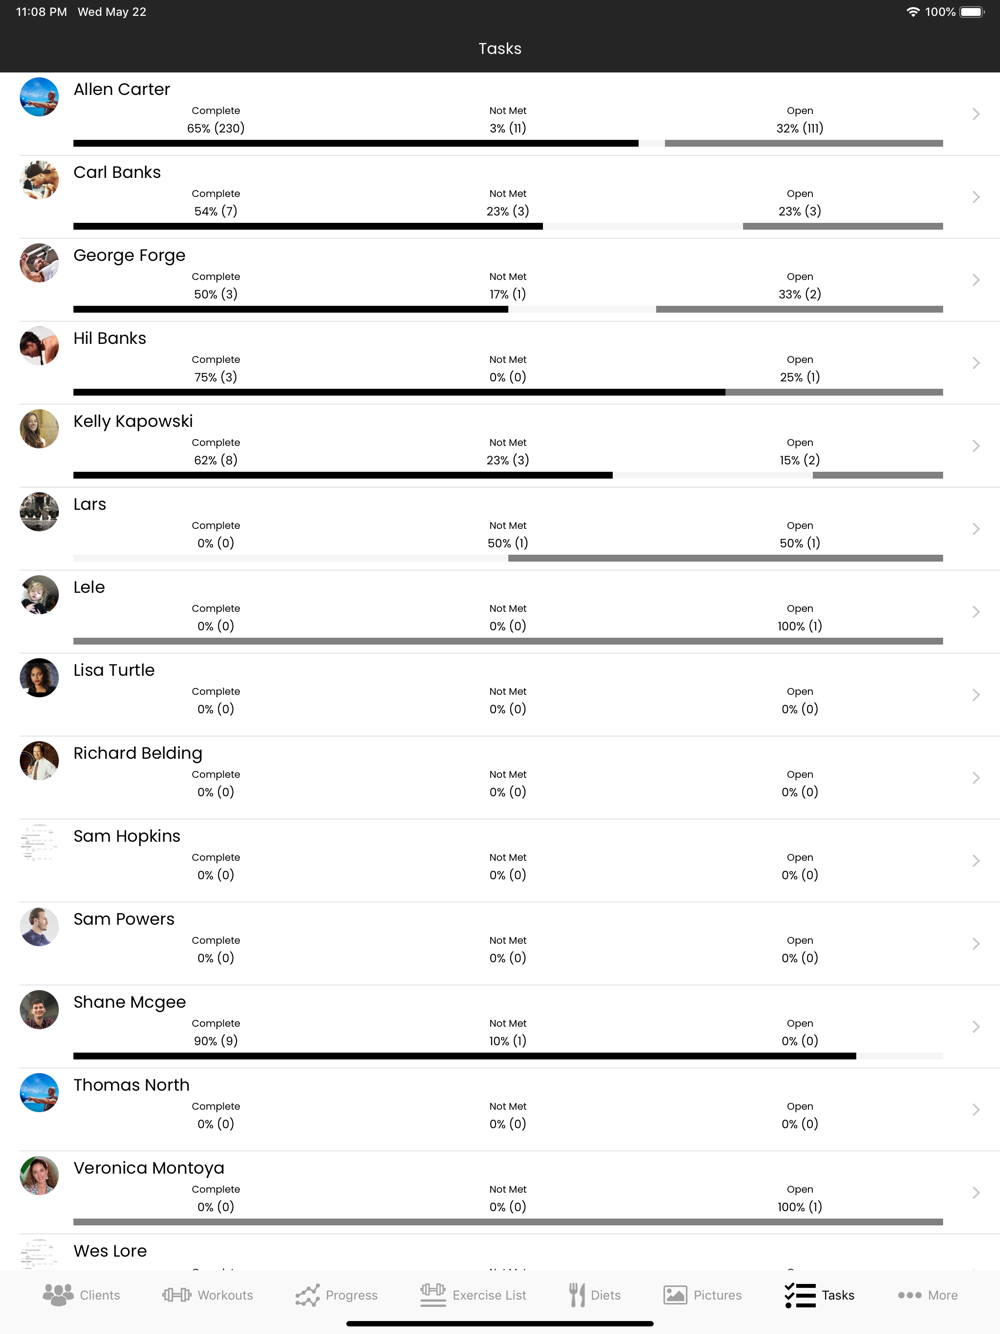Open the Diets fork icon
This screenshot has width=1000, height=1334.
[577, 1295]
